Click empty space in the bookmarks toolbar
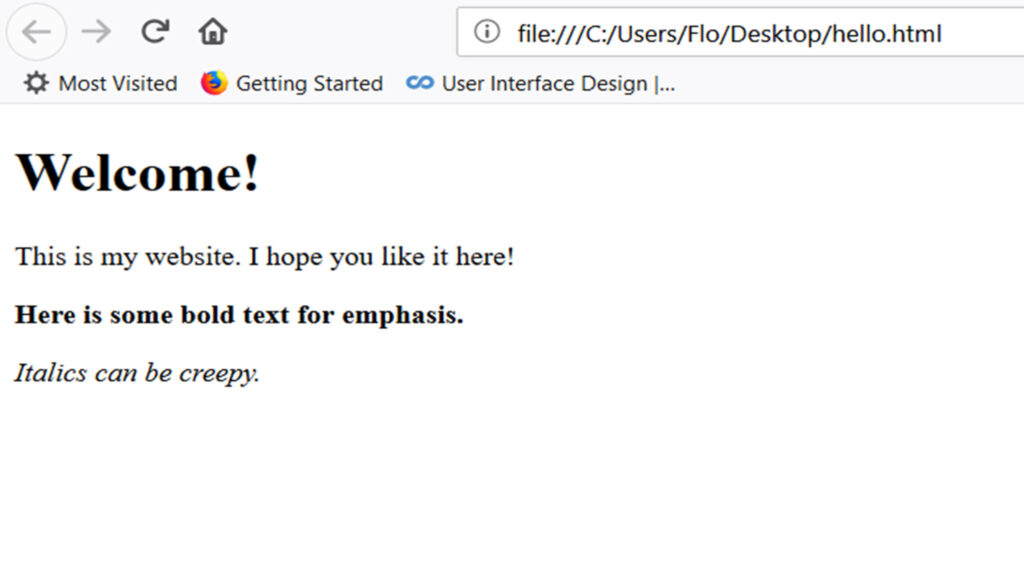 tap(850, 83)
